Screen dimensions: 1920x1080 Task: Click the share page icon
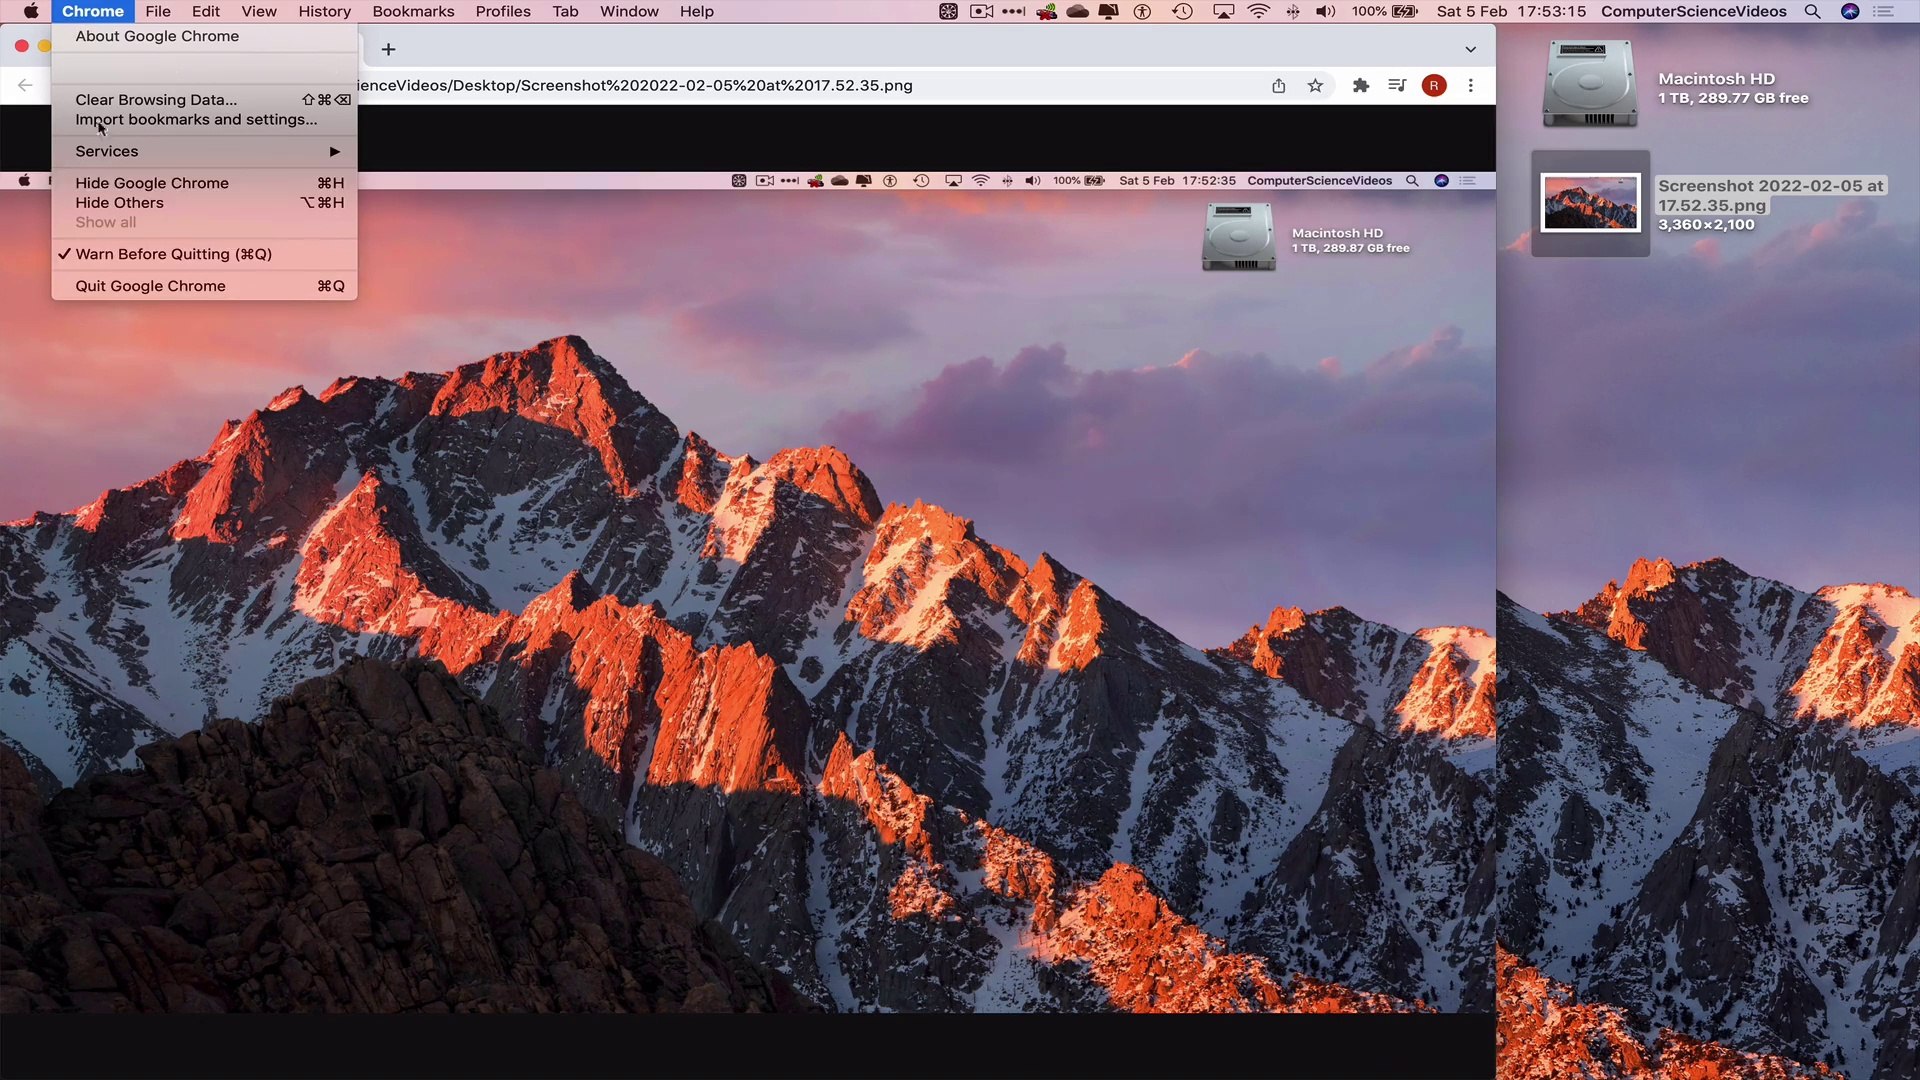pos(1278,86)
